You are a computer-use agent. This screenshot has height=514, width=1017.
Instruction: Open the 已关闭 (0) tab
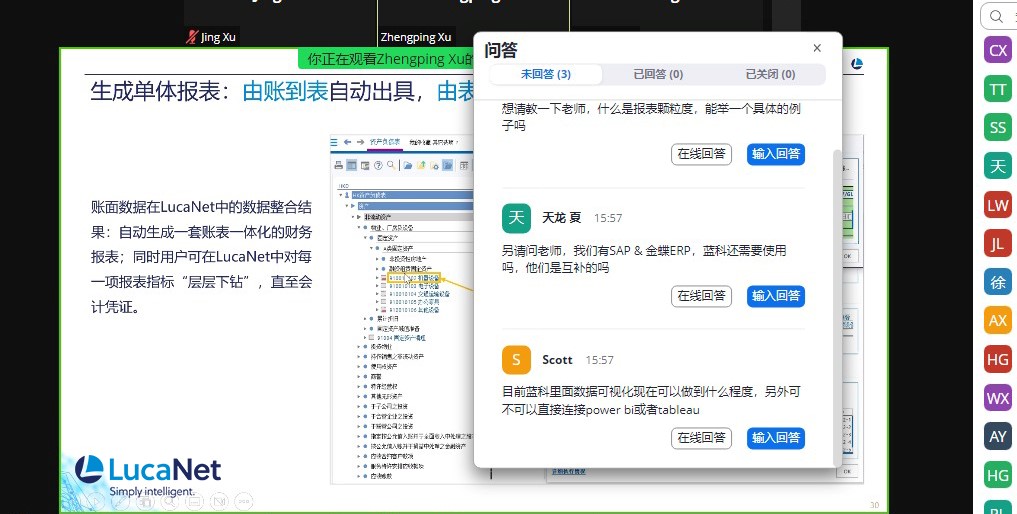(x=770, y=74)
